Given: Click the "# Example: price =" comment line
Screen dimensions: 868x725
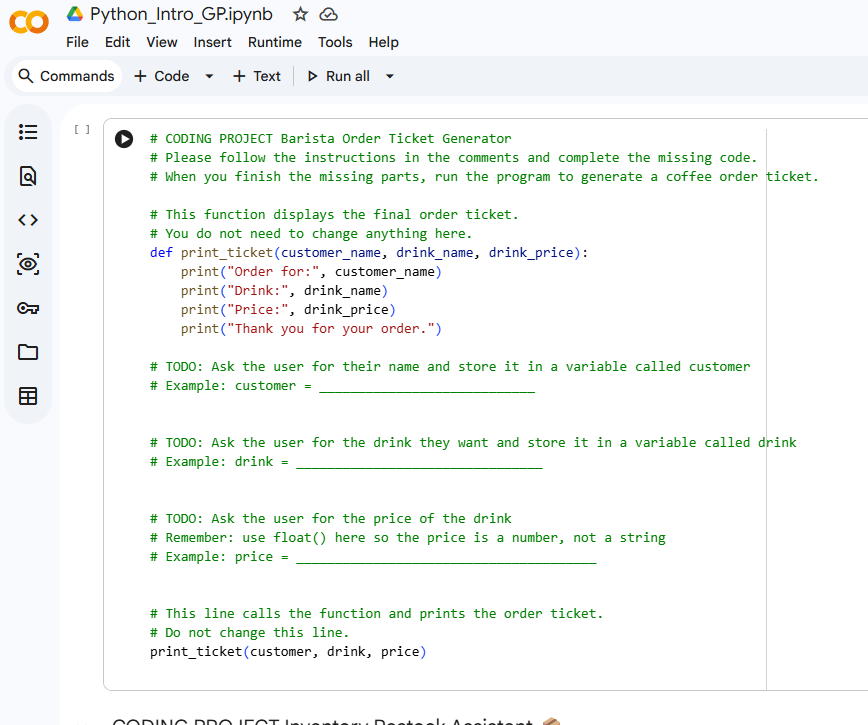Looking at the screenshot, I should (x=373, y=557).
